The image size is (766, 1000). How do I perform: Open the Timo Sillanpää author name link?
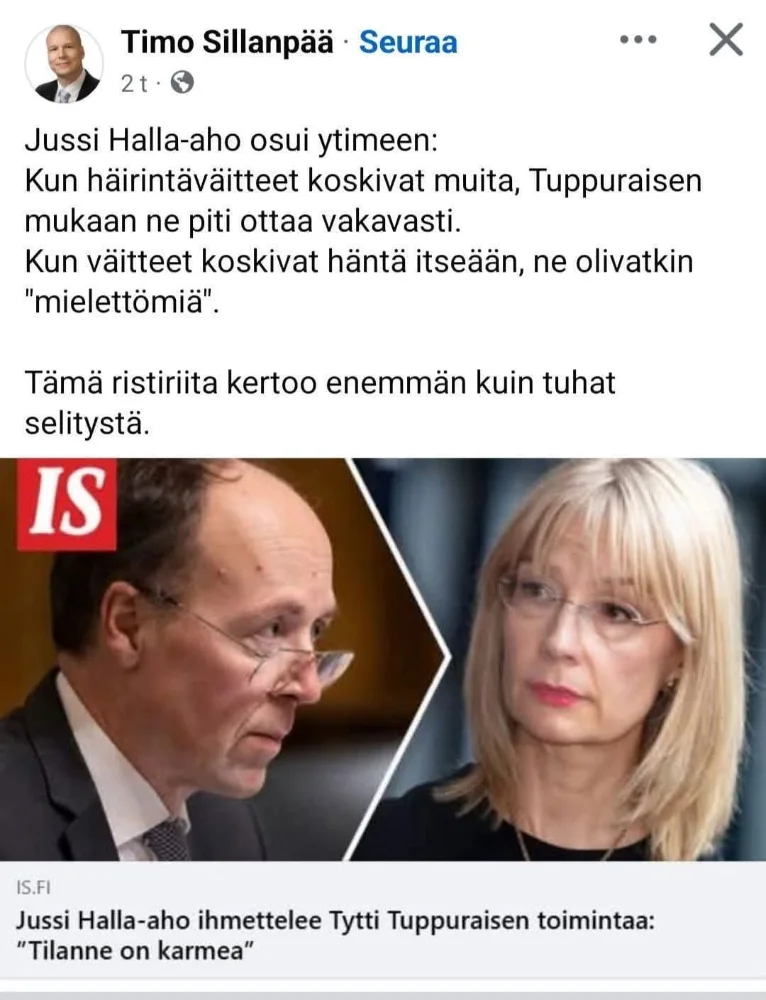(x=227, y=43)
